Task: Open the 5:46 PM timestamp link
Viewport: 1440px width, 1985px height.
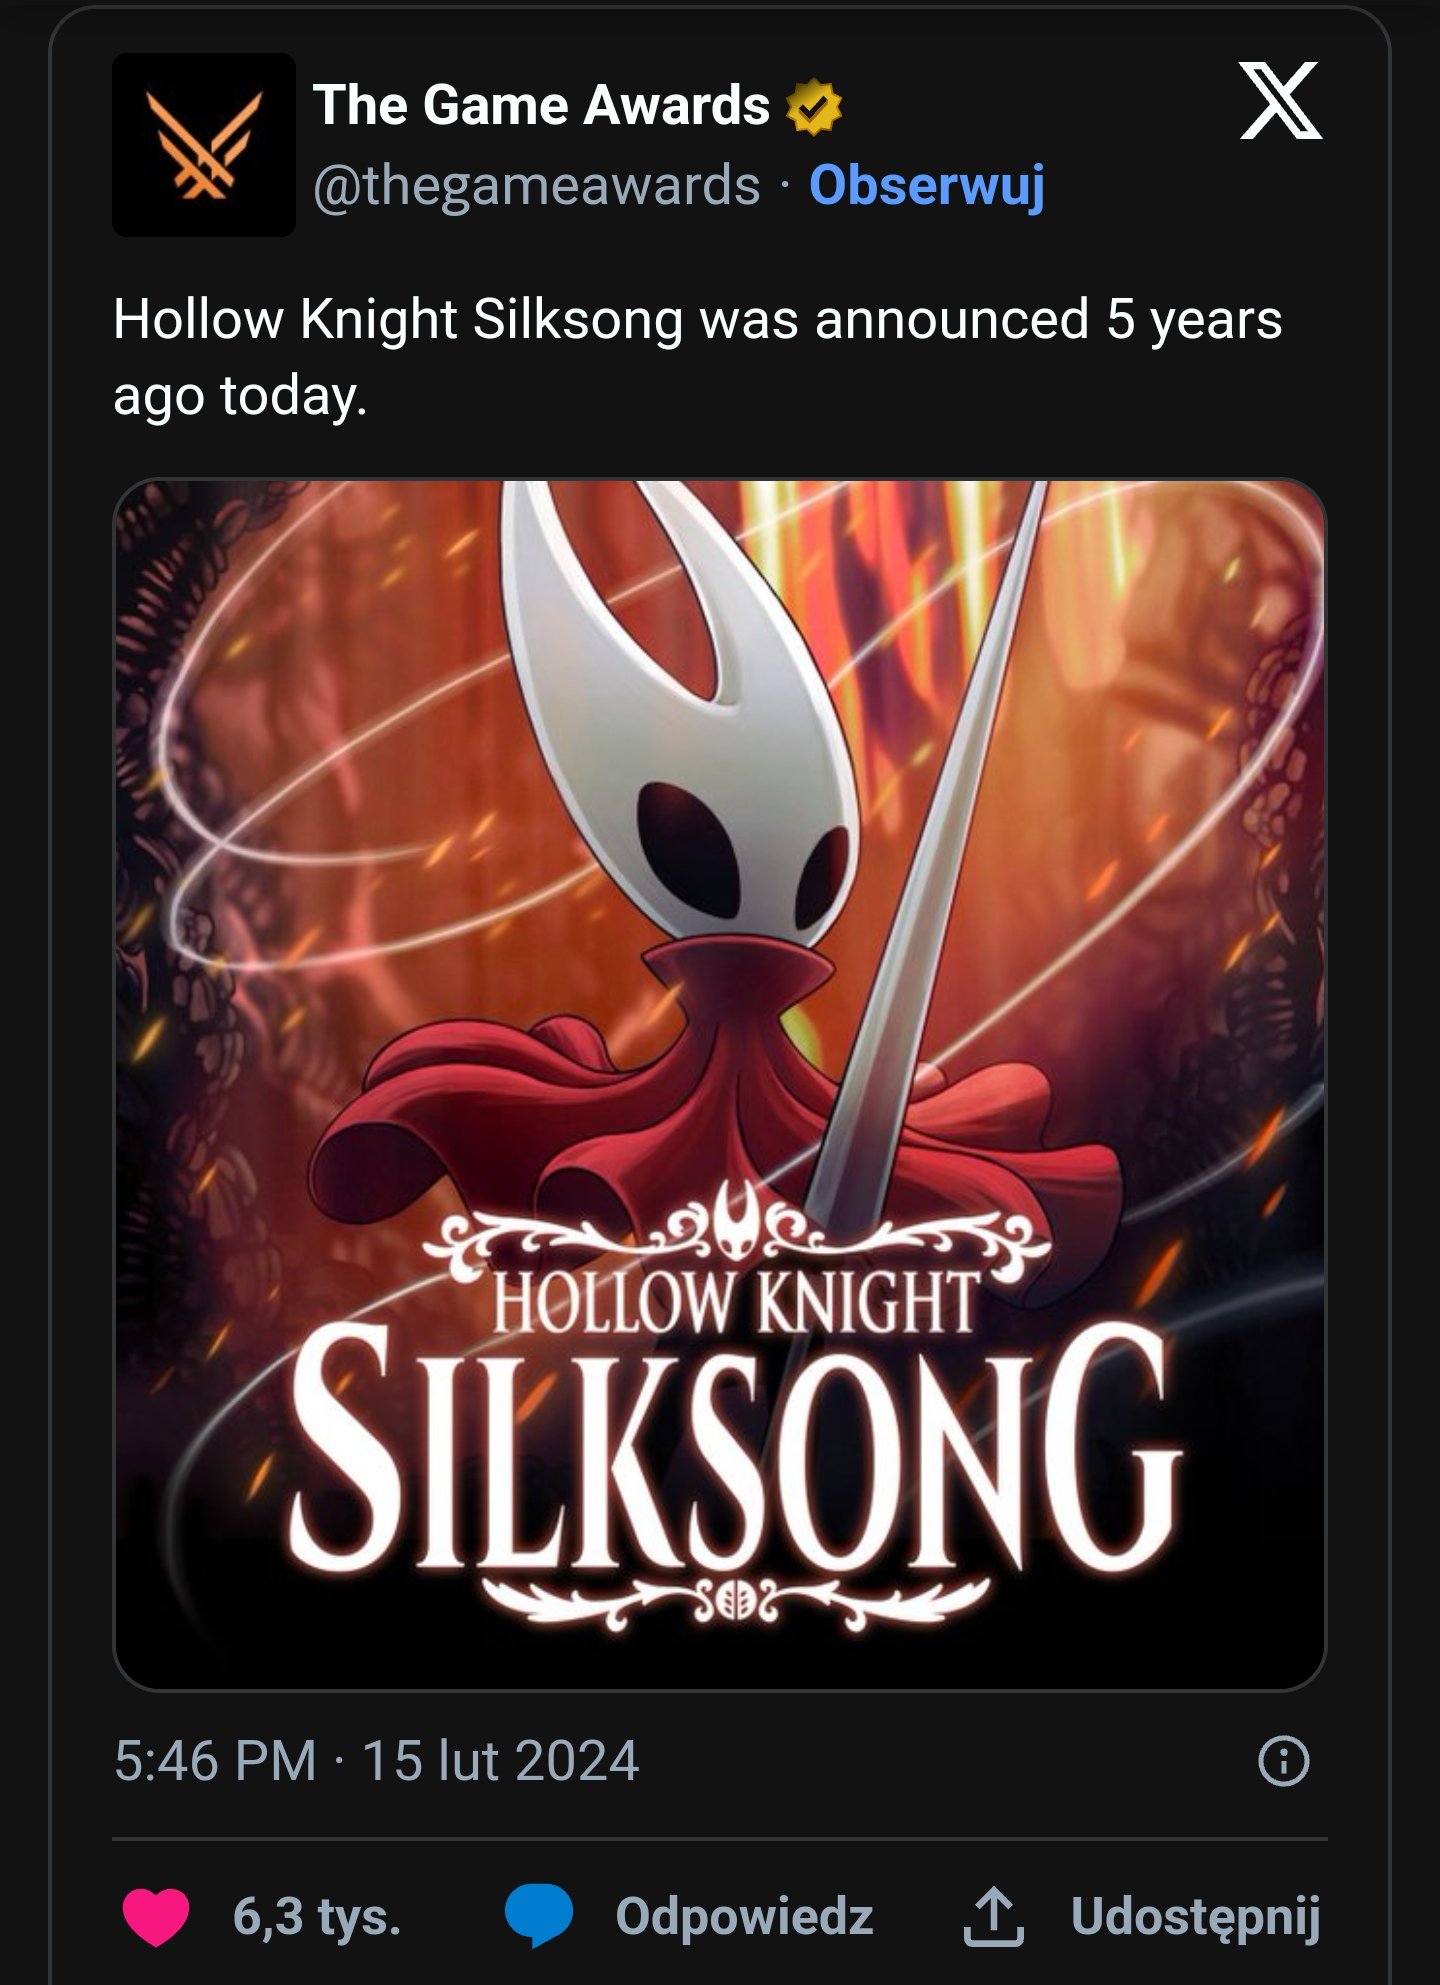Action: click(x=215, y=1761)
